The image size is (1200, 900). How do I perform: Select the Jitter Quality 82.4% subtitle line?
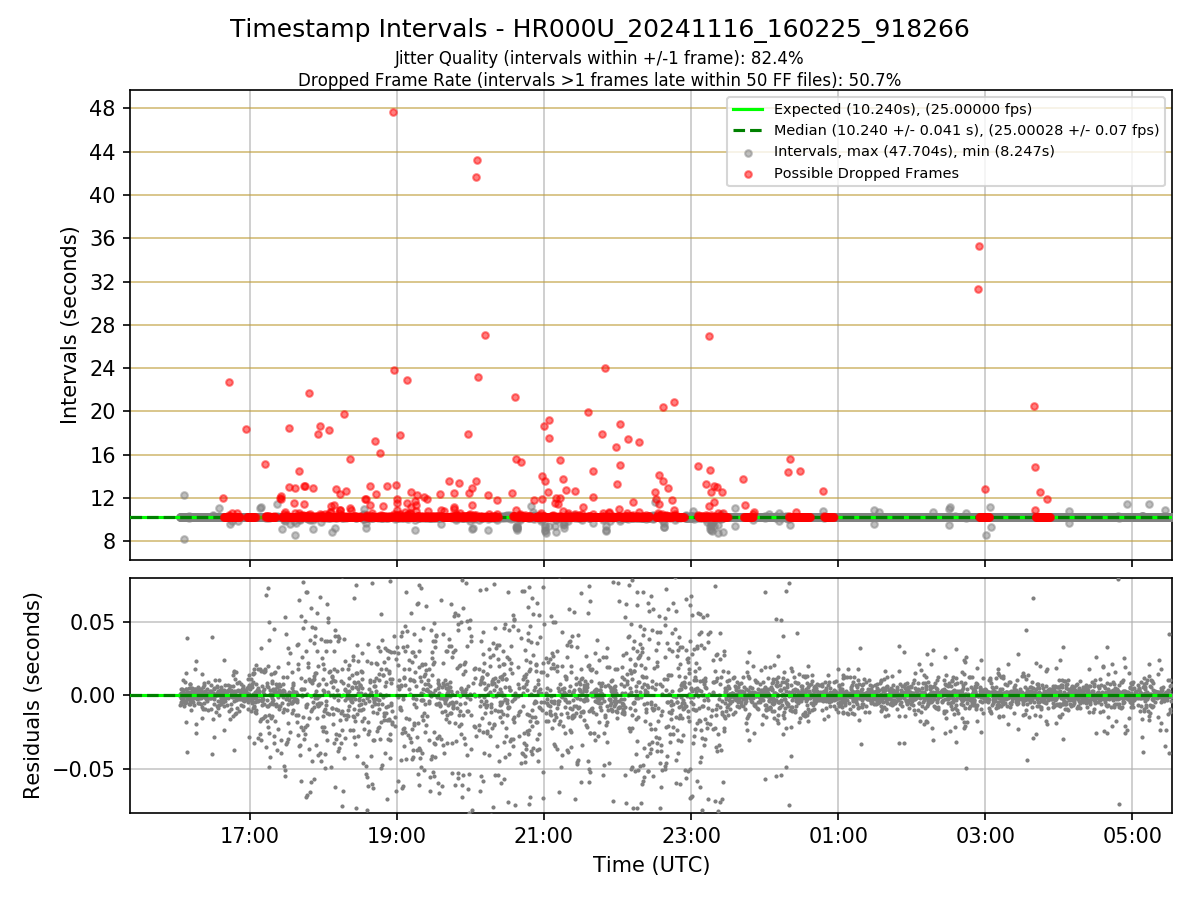click(599, 58)
